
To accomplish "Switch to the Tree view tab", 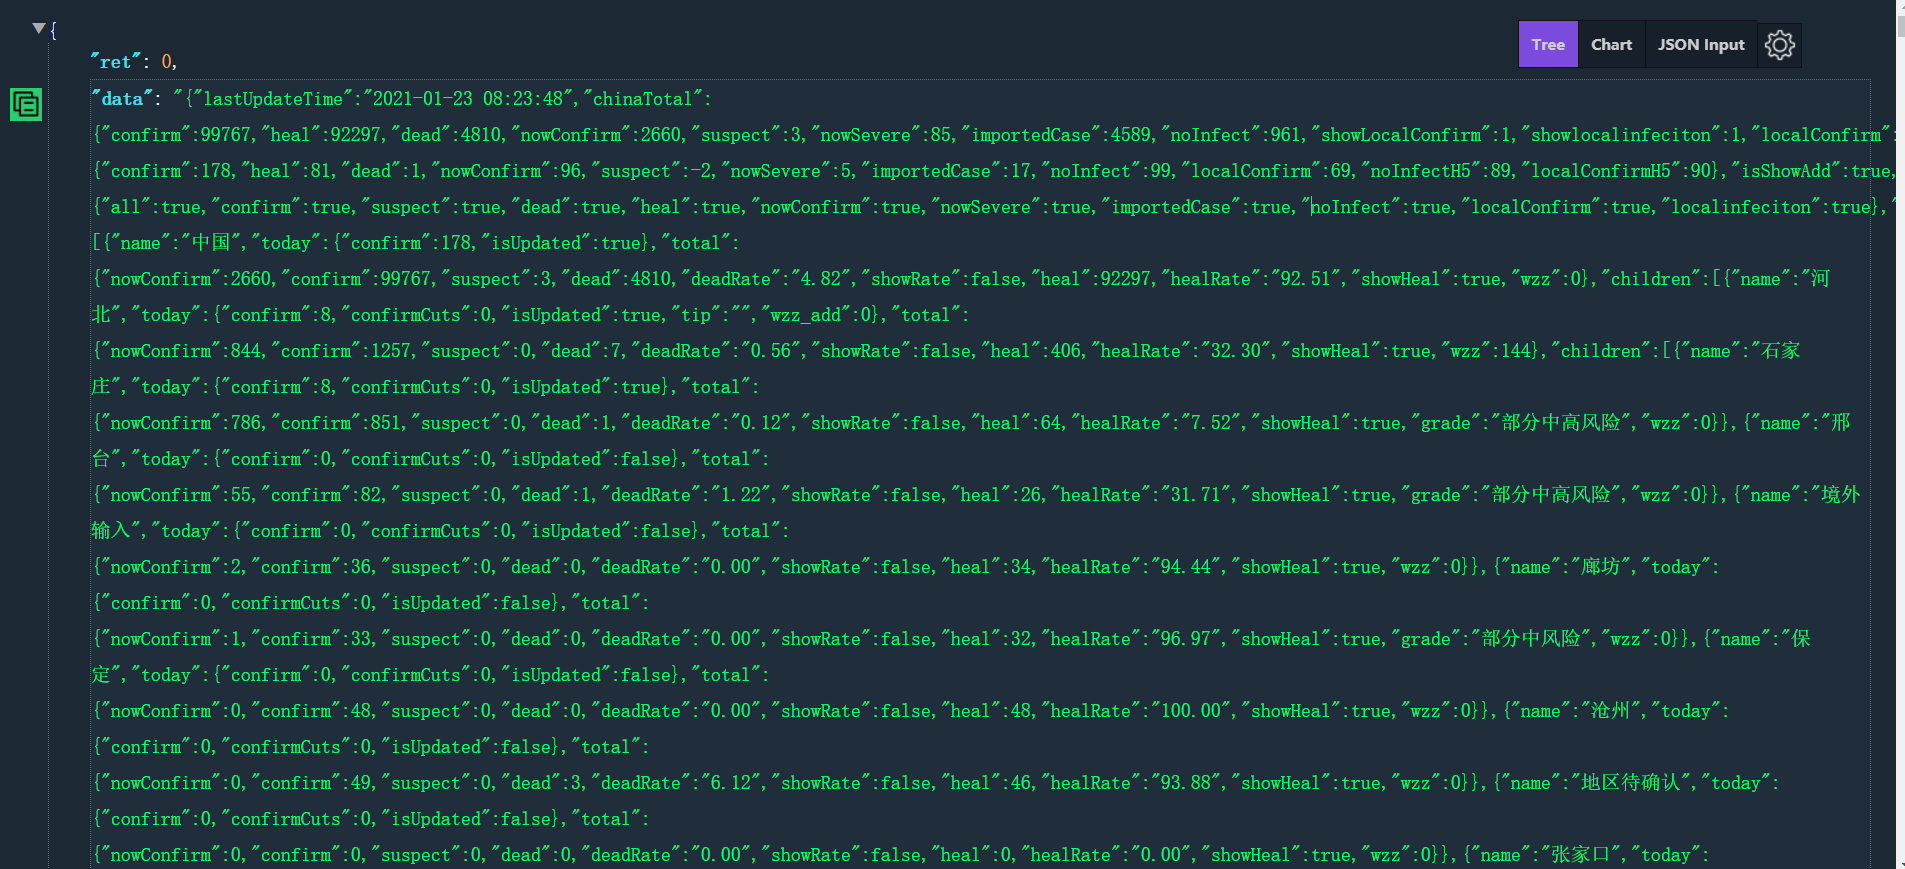I will pos(1548,45).
